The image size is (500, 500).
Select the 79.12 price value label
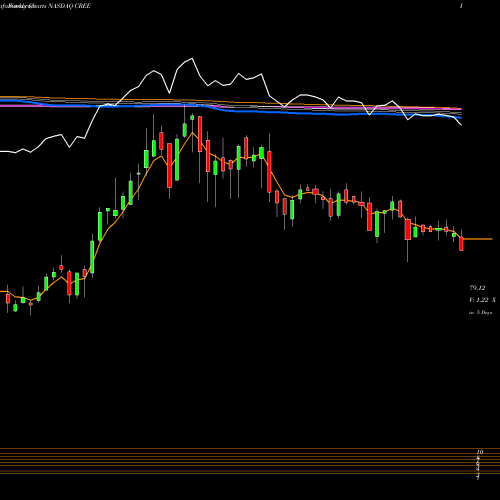(x=477, y=288)
